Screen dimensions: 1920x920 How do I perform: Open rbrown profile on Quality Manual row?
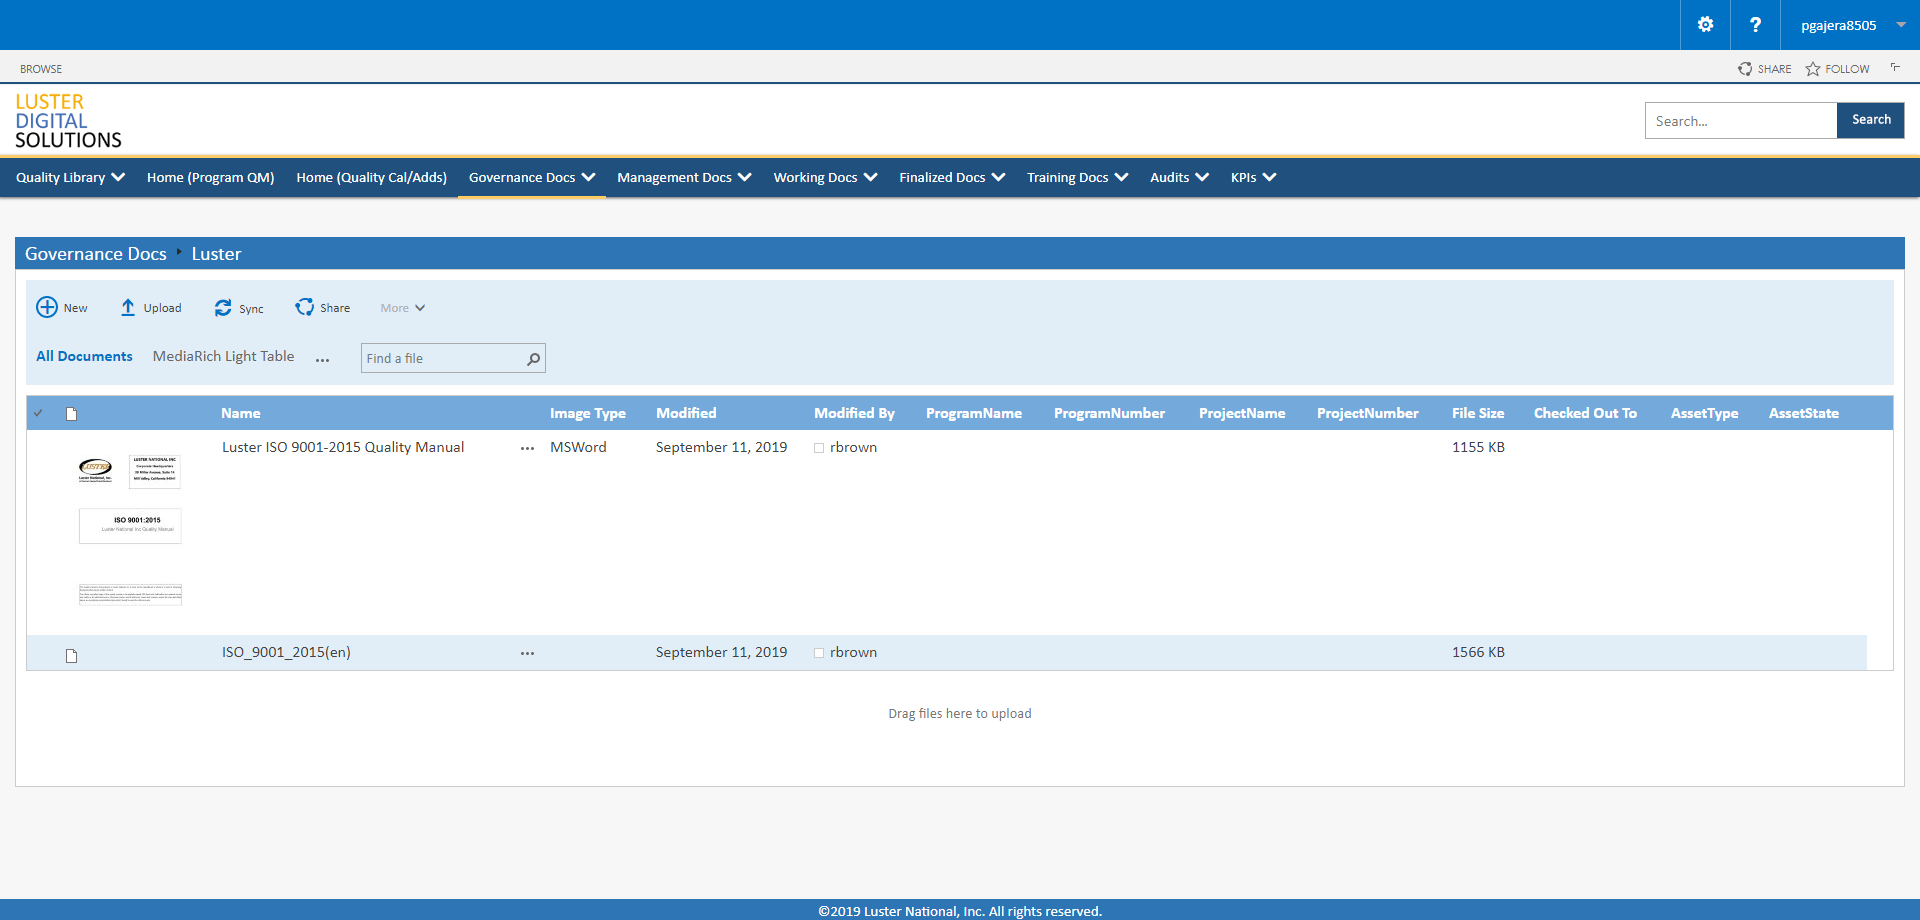853,447
